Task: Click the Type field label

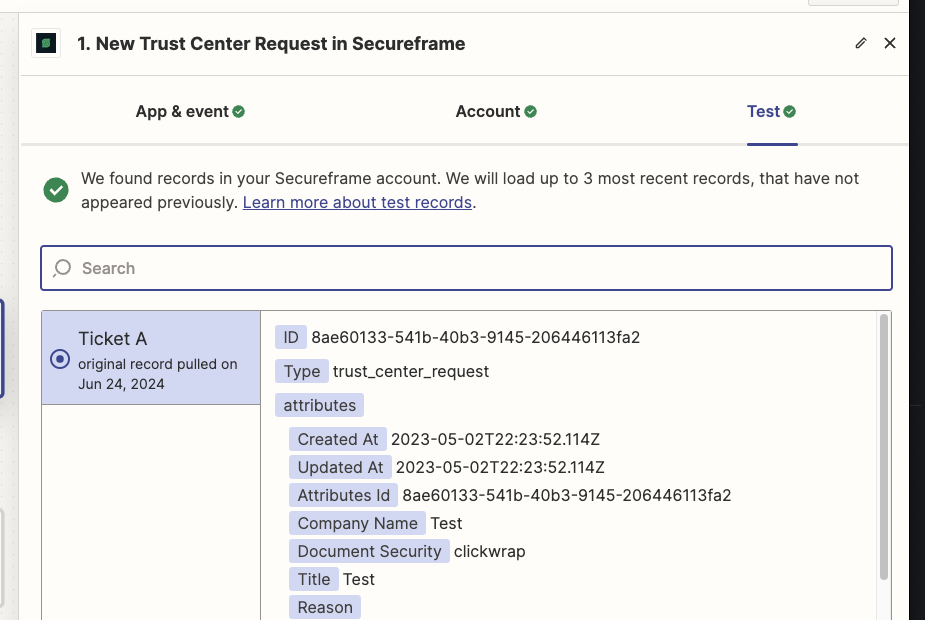Action: tap(301, 371)
